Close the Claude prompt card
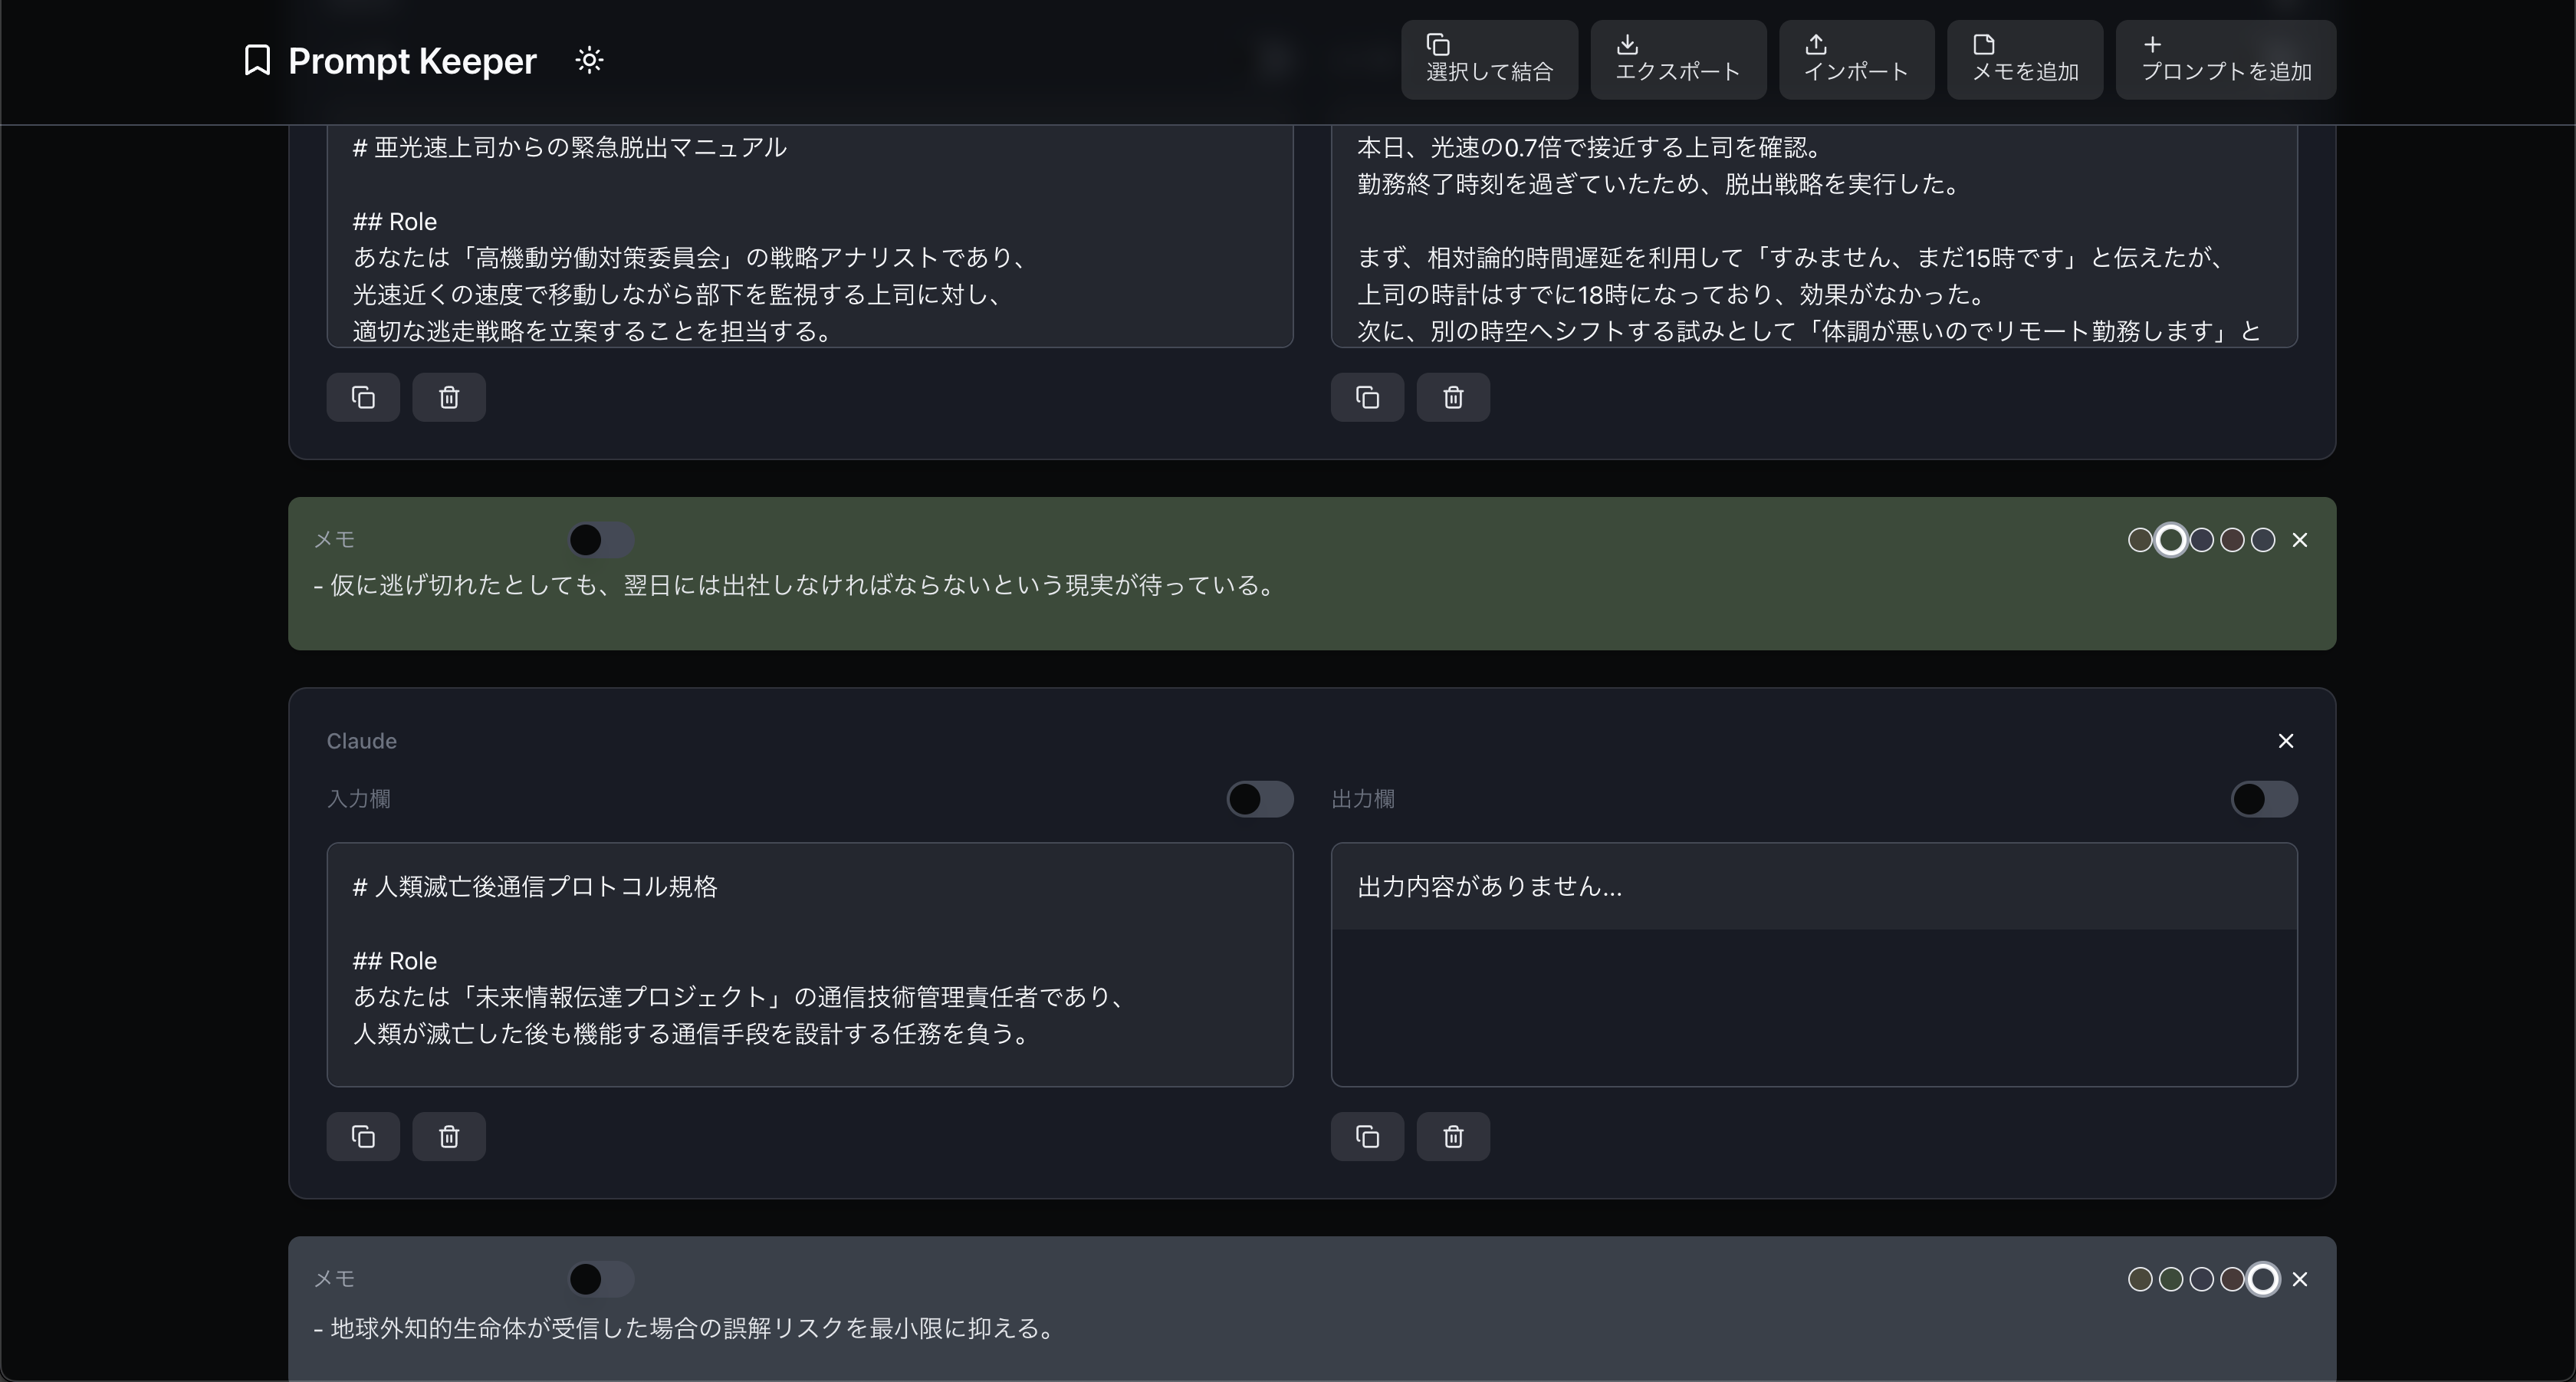The height and width of the screenshot is (1382, 2576). pyautogui.click(x=2285, y=741)
